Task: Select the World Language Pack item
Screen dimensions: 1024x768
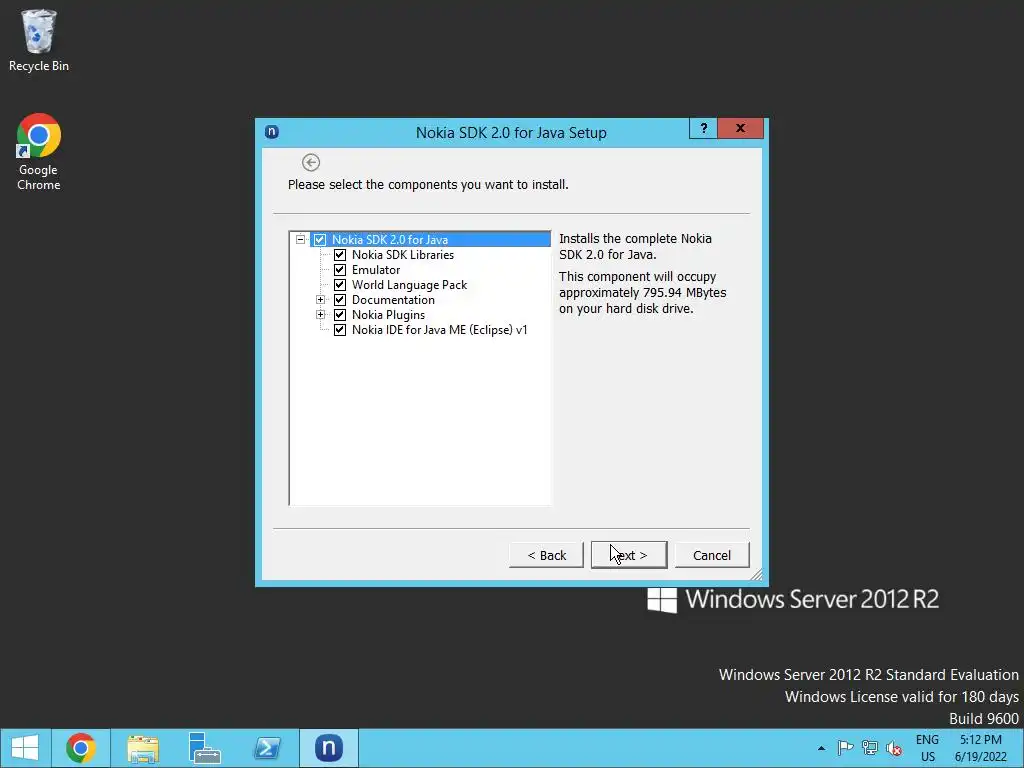Action: click(x=409, y=285)
